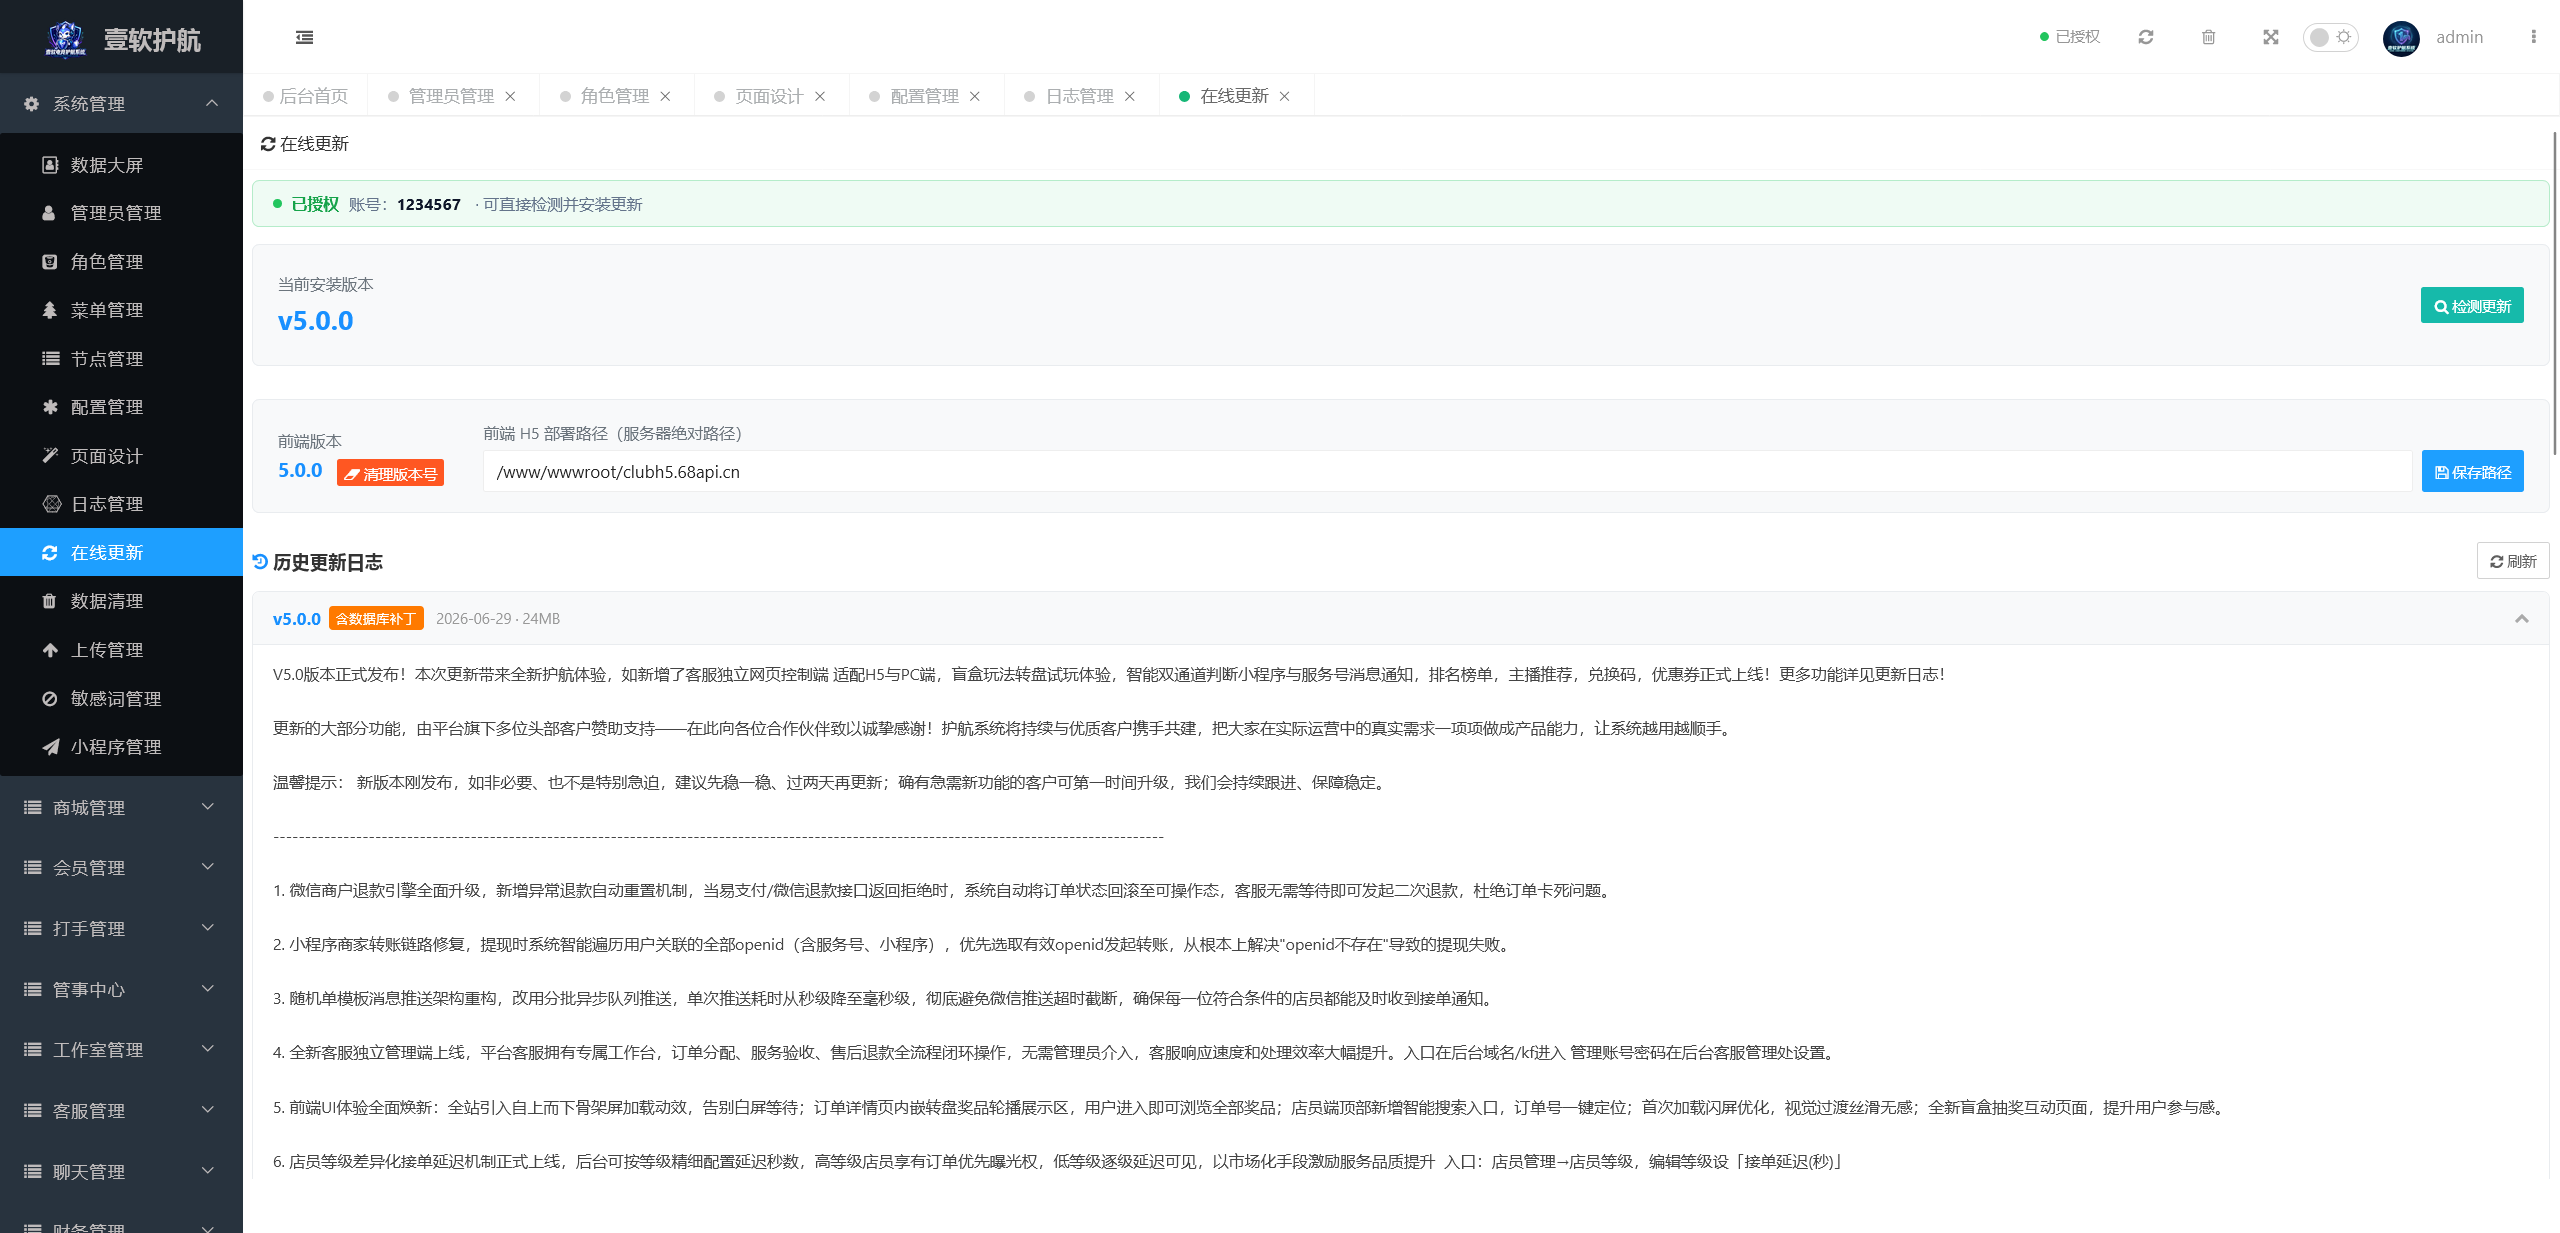Image resolution: width=2560 pixels, height=1233 pixels.
Task: Click the current version v5.0.0 text
Action: [315, 321]
